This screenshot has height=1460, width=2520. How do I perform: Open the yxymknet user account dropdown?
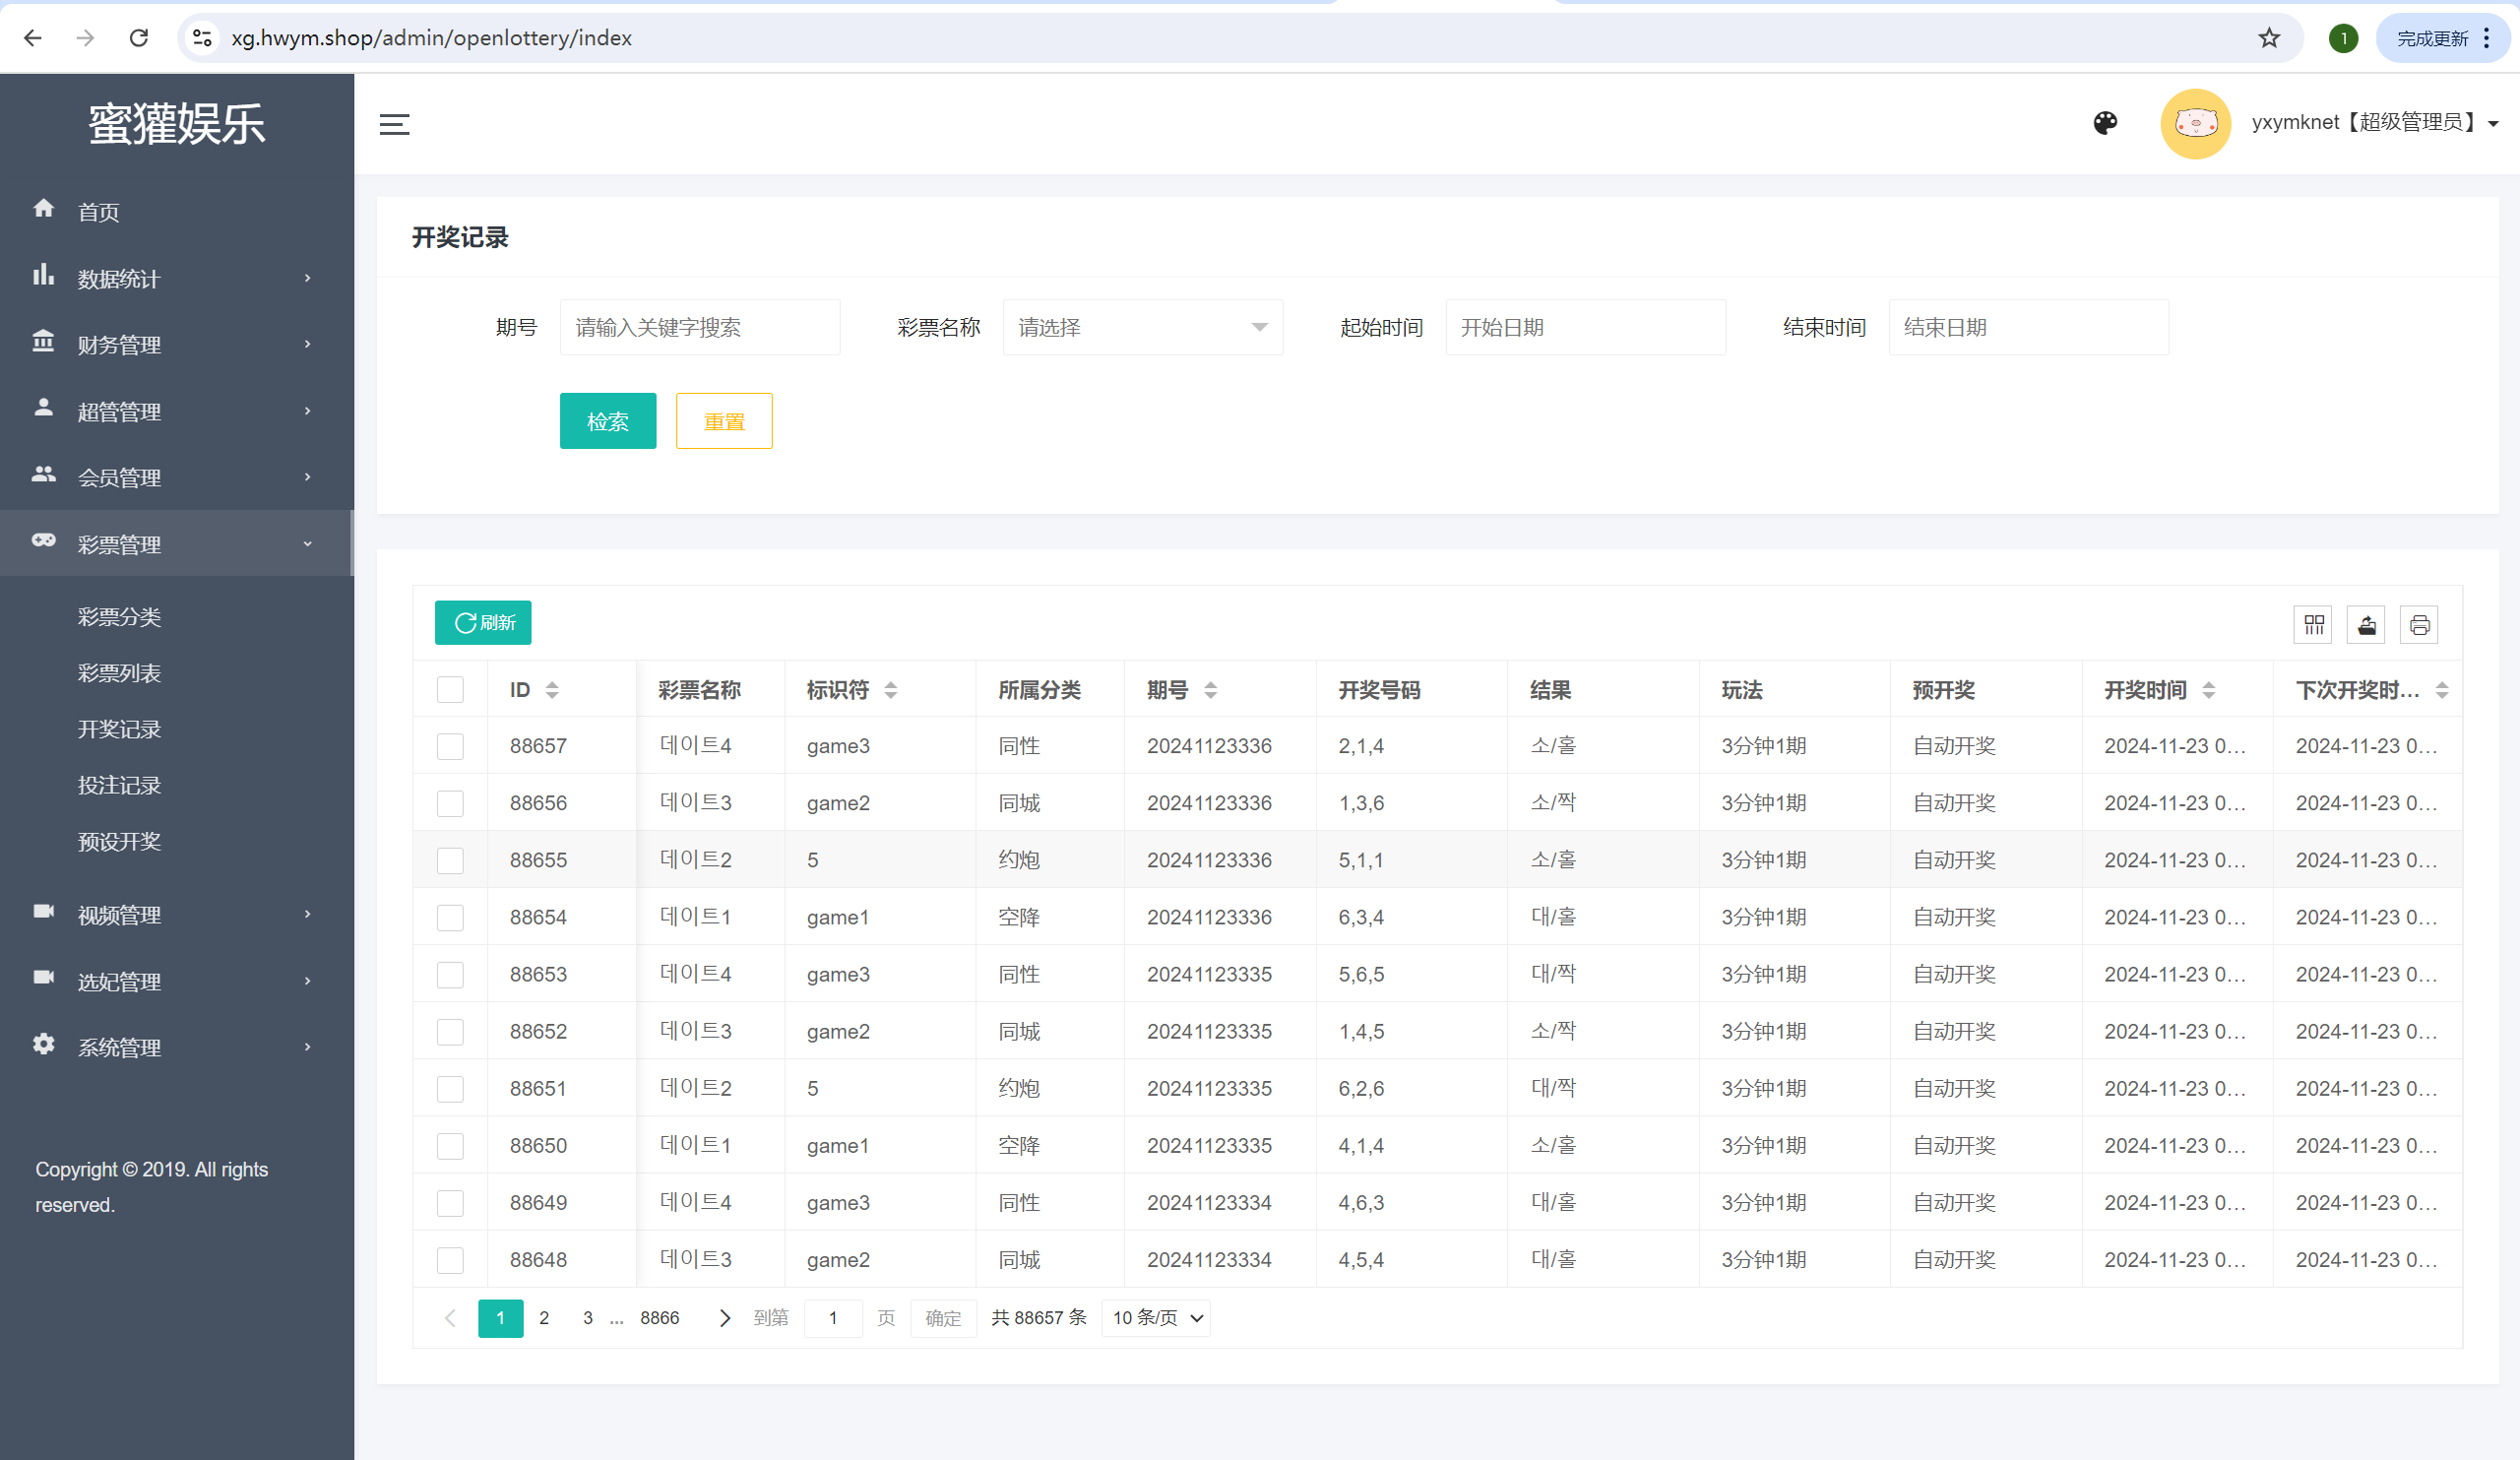2376,122
